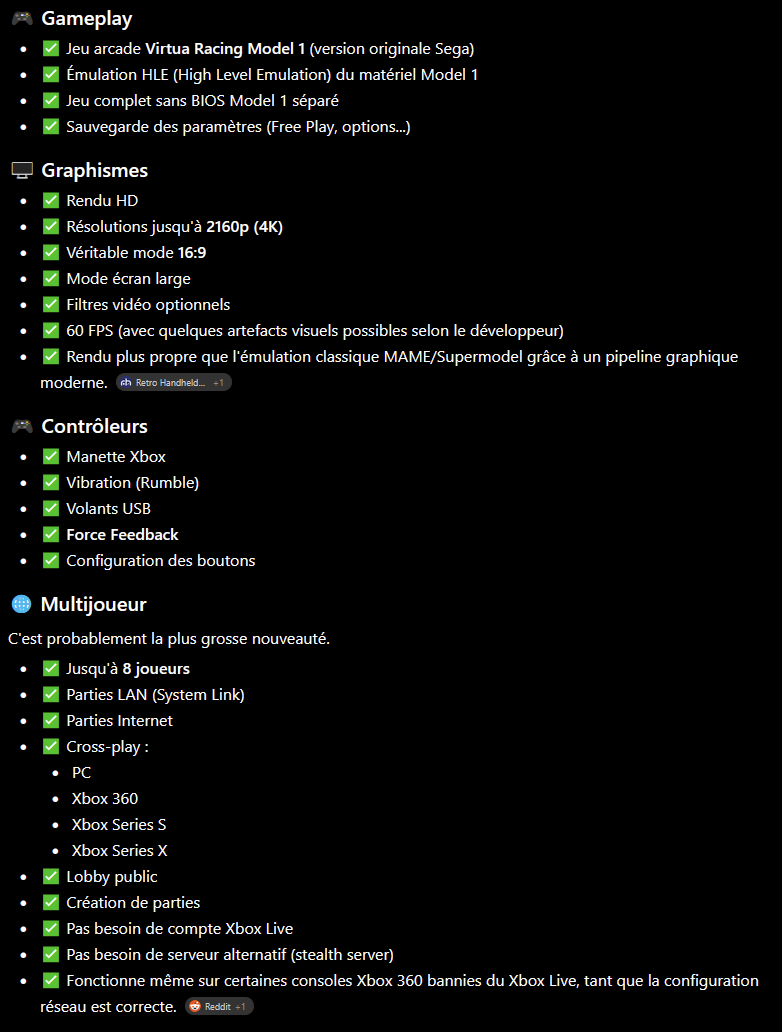Click the 8 joueurs bold text
782x1032 pixels.
(156, 669)
